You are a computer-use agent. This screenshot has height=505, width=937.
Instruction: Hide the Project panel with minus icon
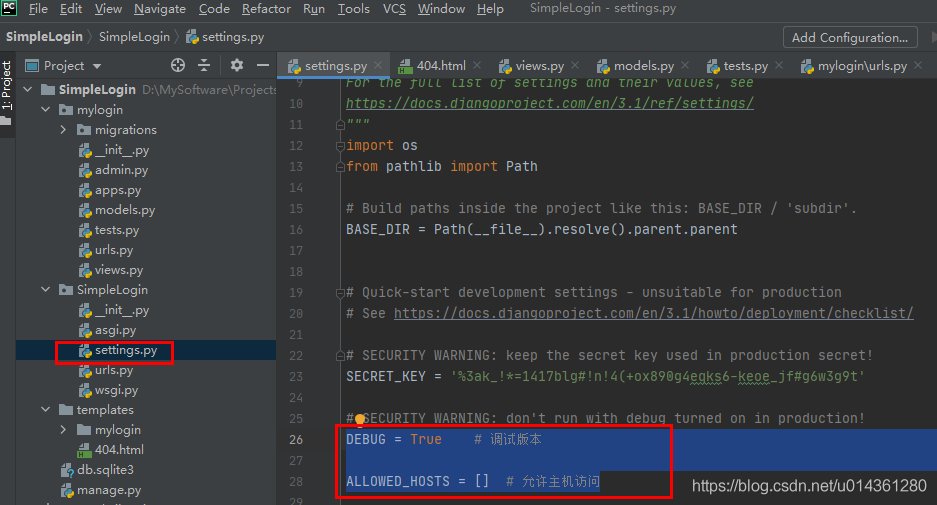(x=262, y=65)
